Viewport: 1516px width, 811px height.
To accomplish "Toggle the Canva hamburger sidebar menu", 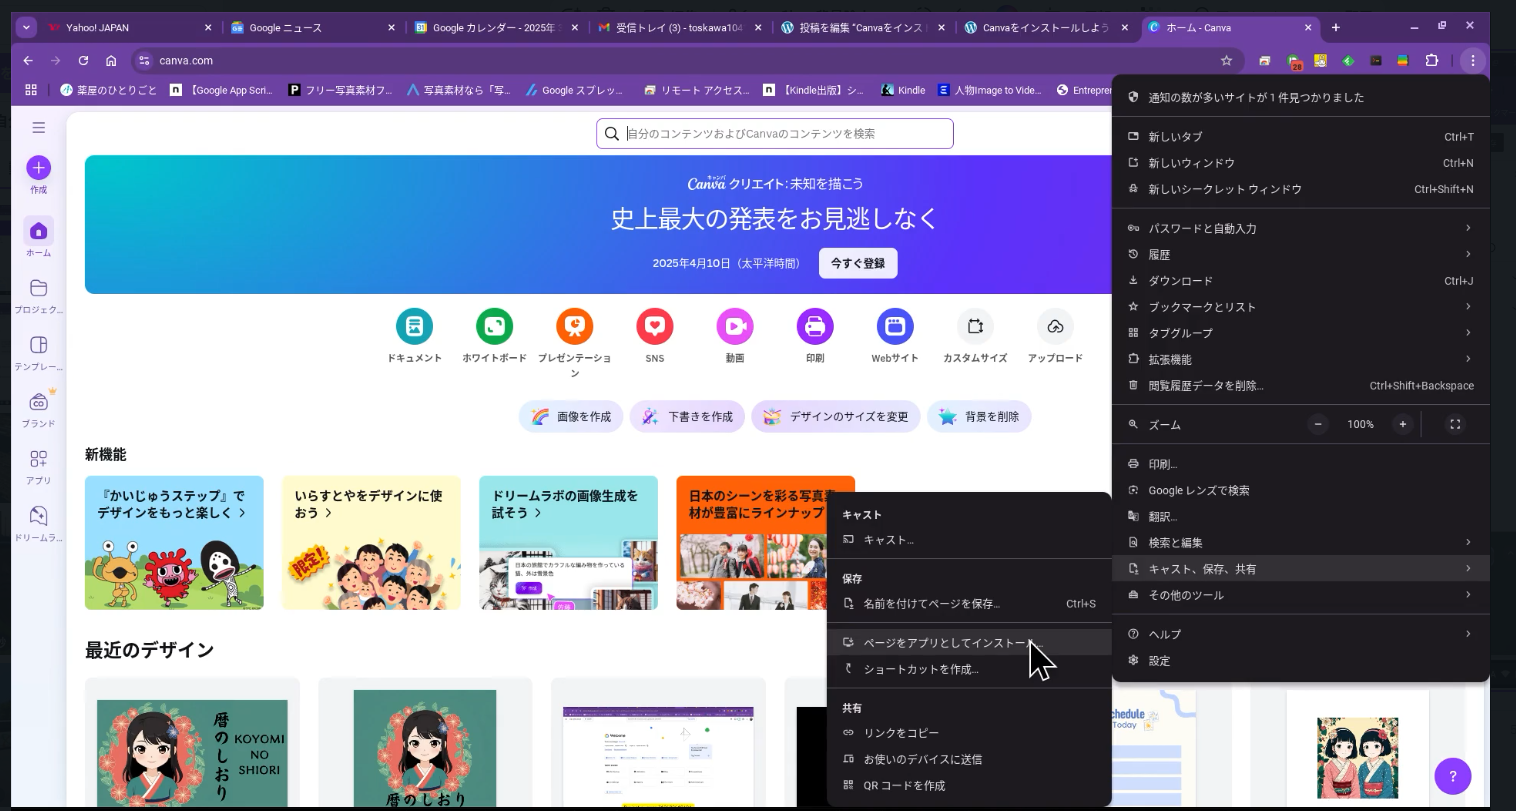I will (38, 127).
